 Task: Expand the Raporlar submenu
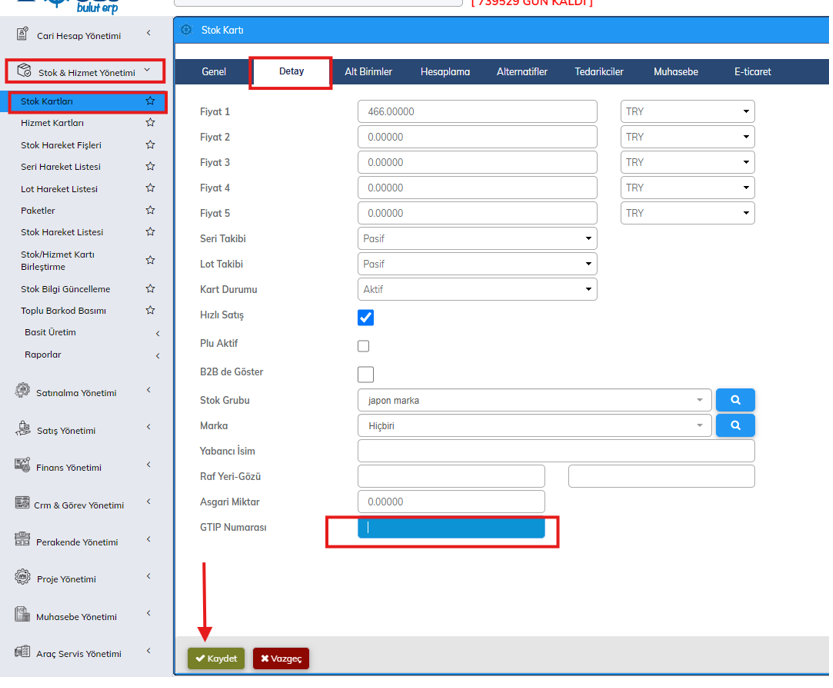coord(90,355)
